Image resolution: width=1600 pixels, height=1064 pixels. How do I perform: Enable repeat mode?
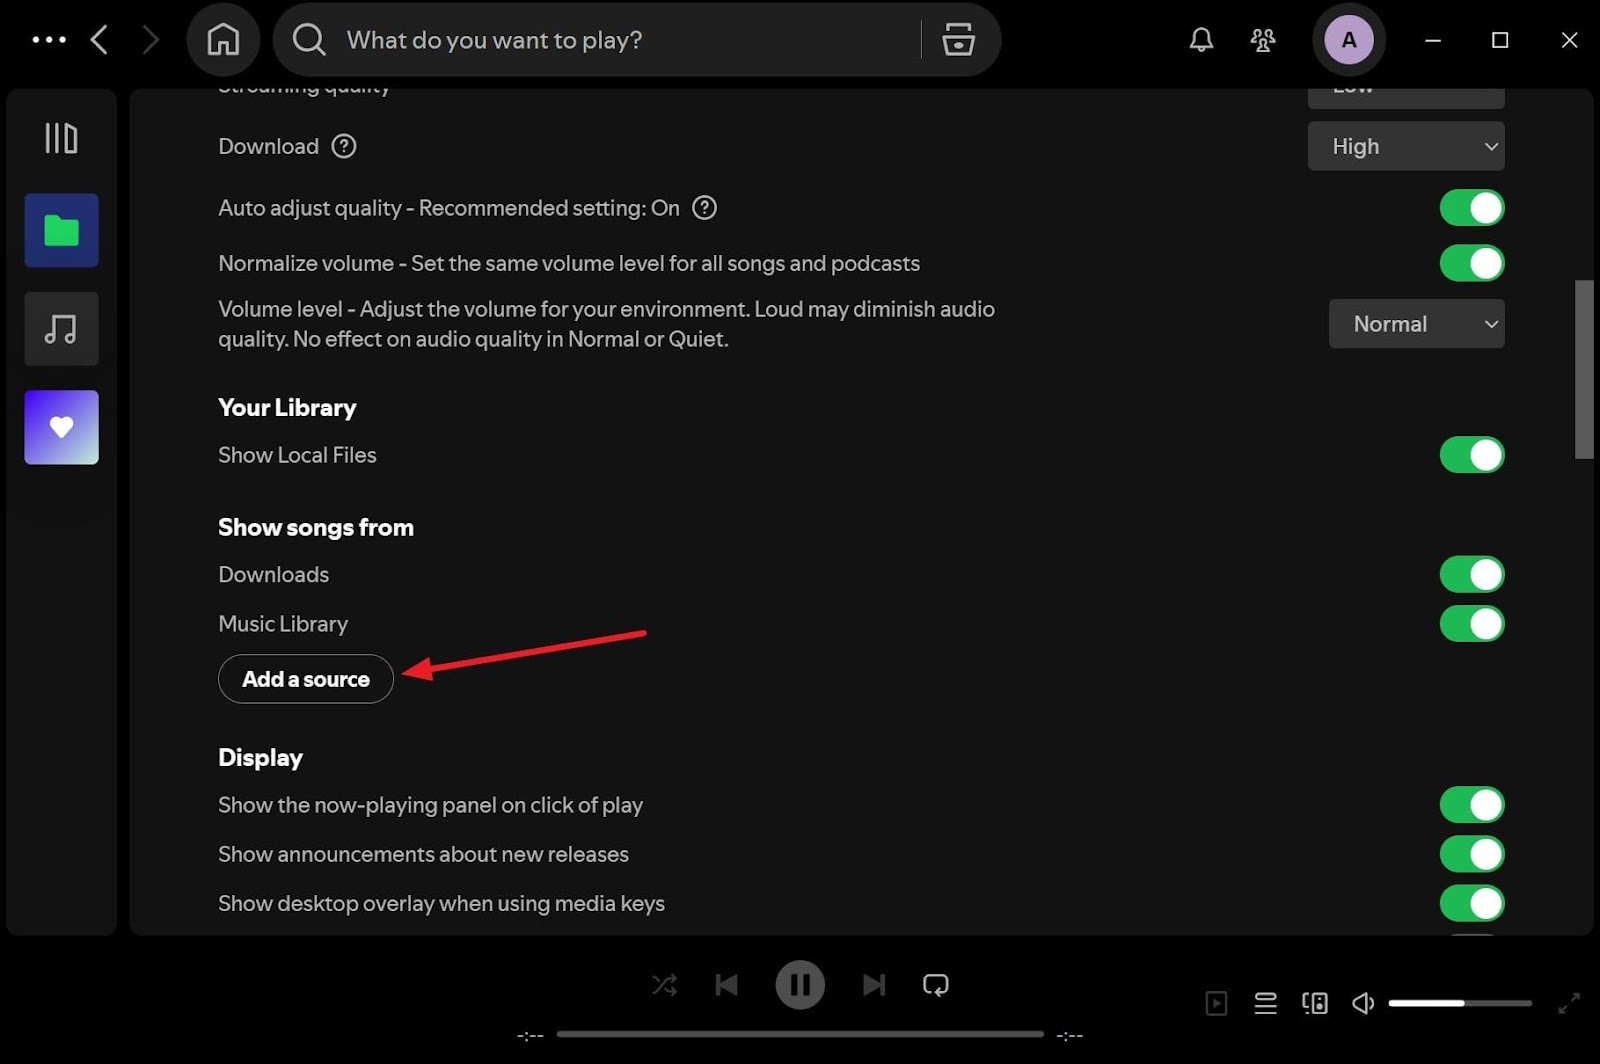[x=936, y=985]
